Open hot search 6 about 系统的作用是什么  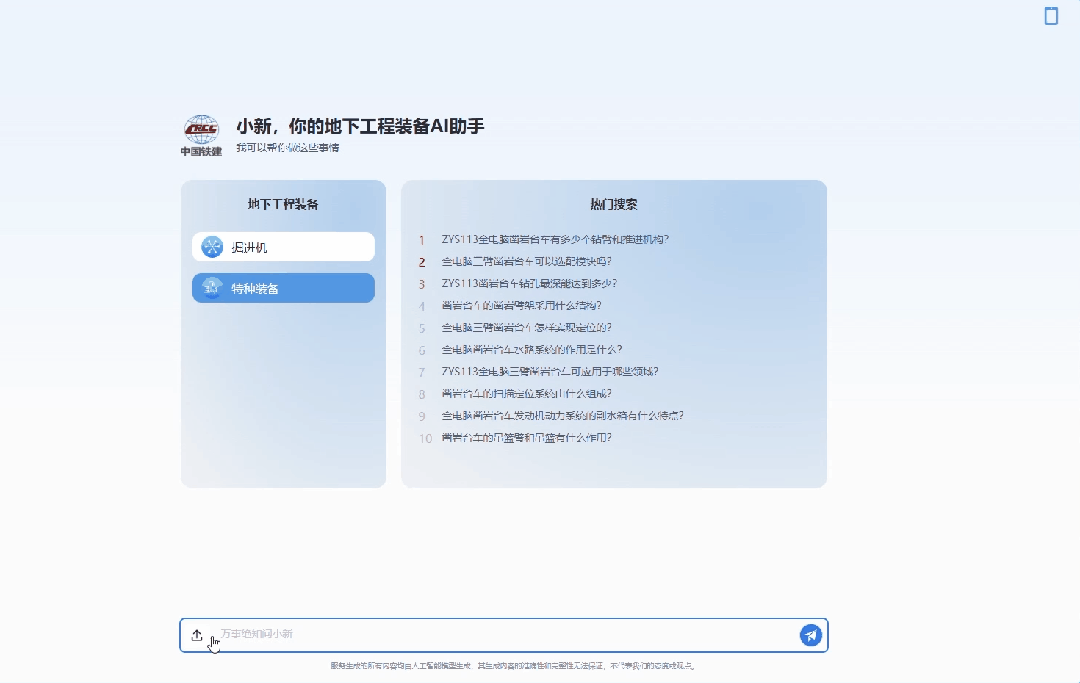[532, 350]
